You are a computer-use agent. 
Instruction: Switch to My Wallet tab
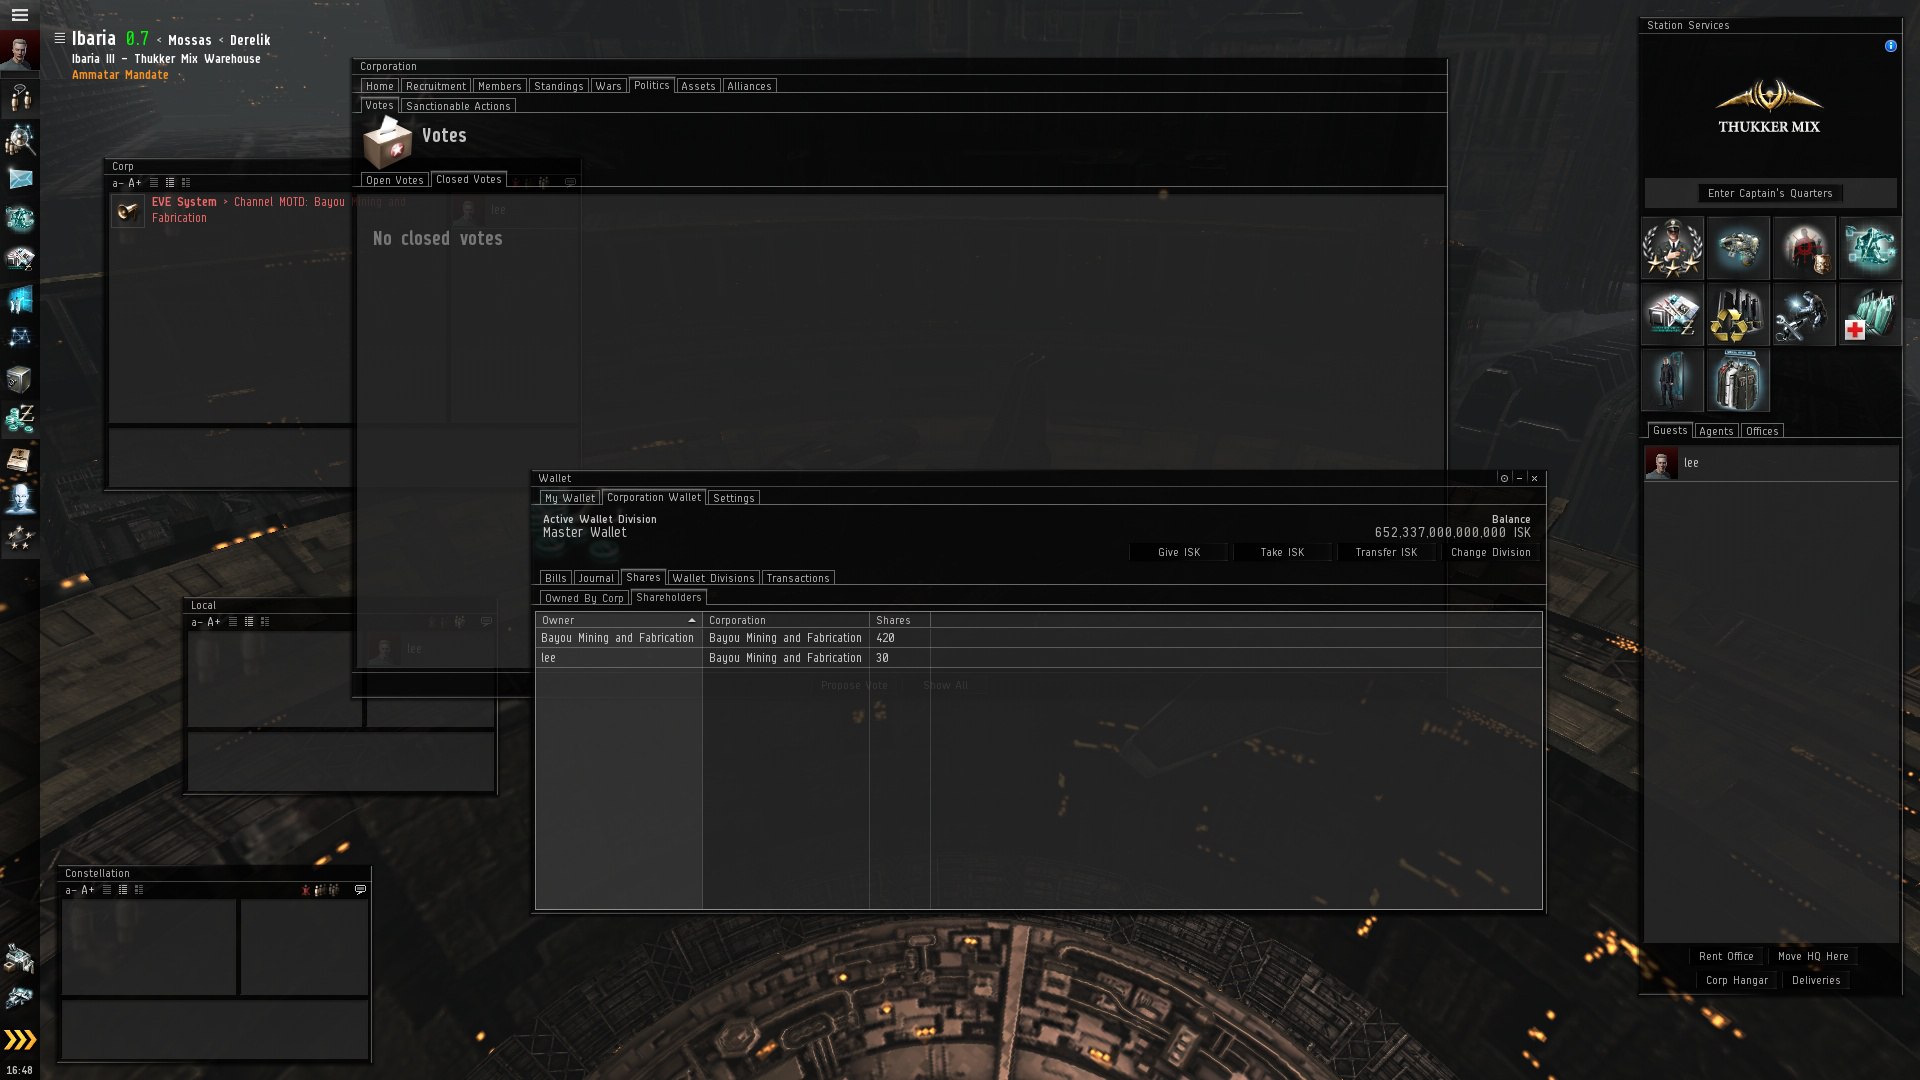point(570,498)
